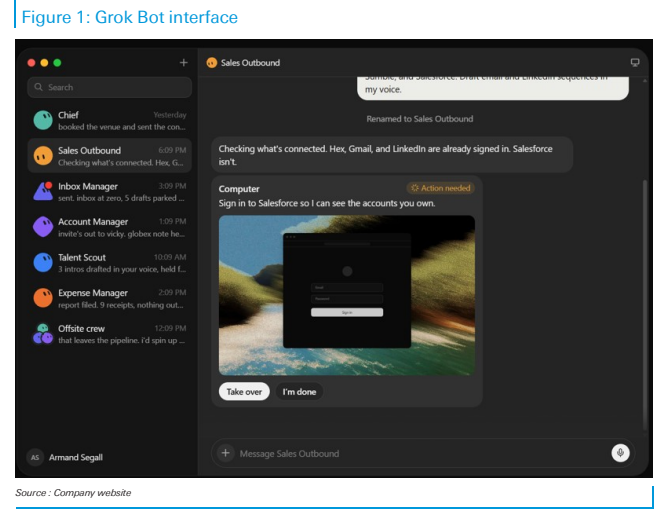Click the header Sales Outbound bot icon
This screenshot has width=668, height=515.
[x=212, y=63]
